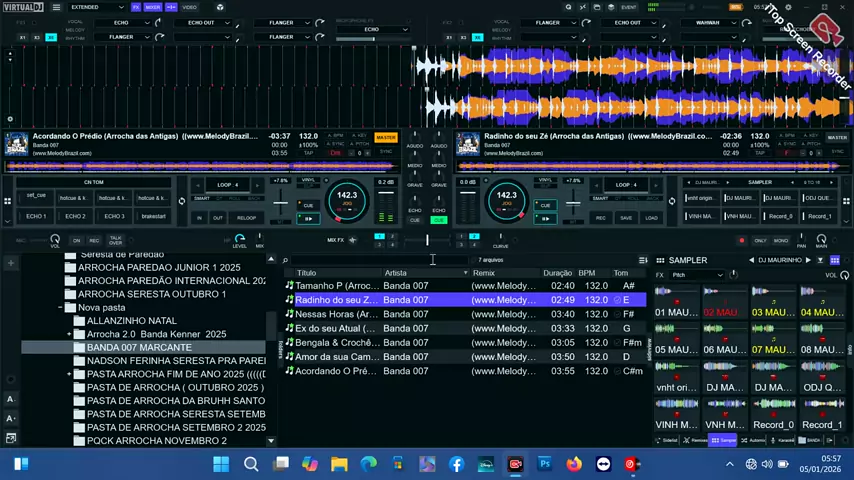
Task: Click the crossfader slider
Action: coord(427,240)
